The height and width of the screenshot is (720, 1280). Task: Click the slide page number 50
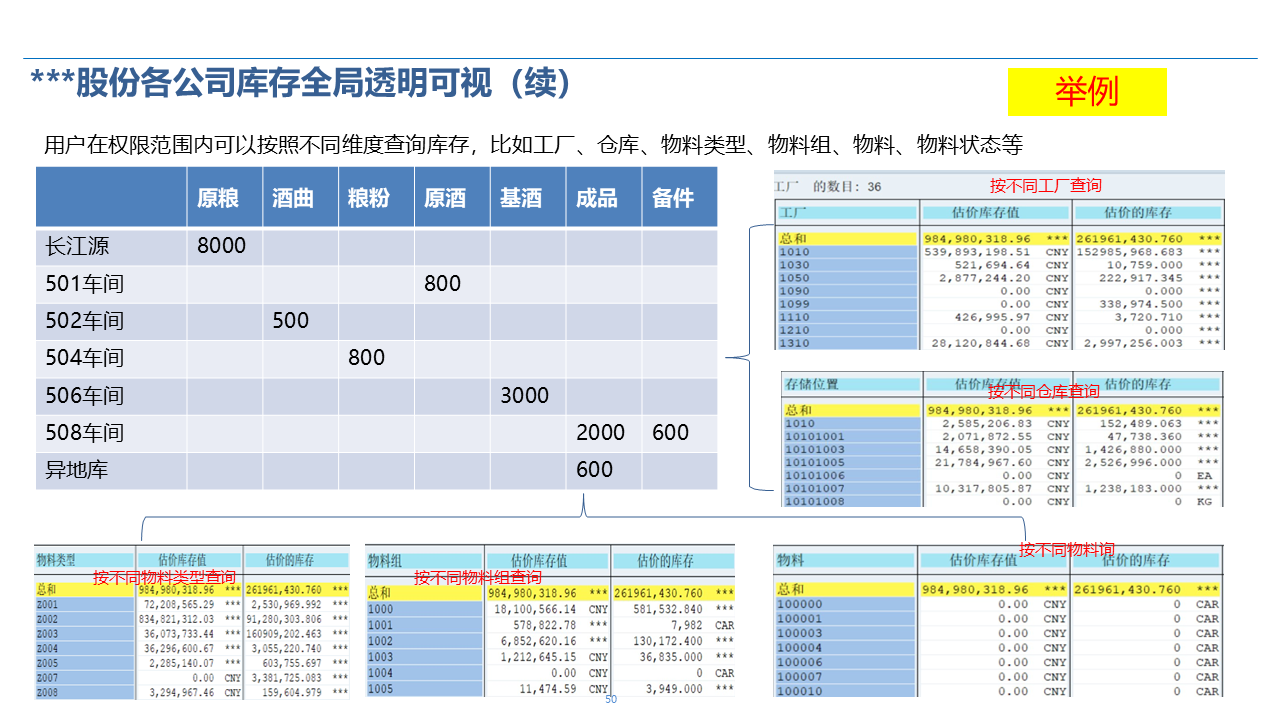coord(611,700)
